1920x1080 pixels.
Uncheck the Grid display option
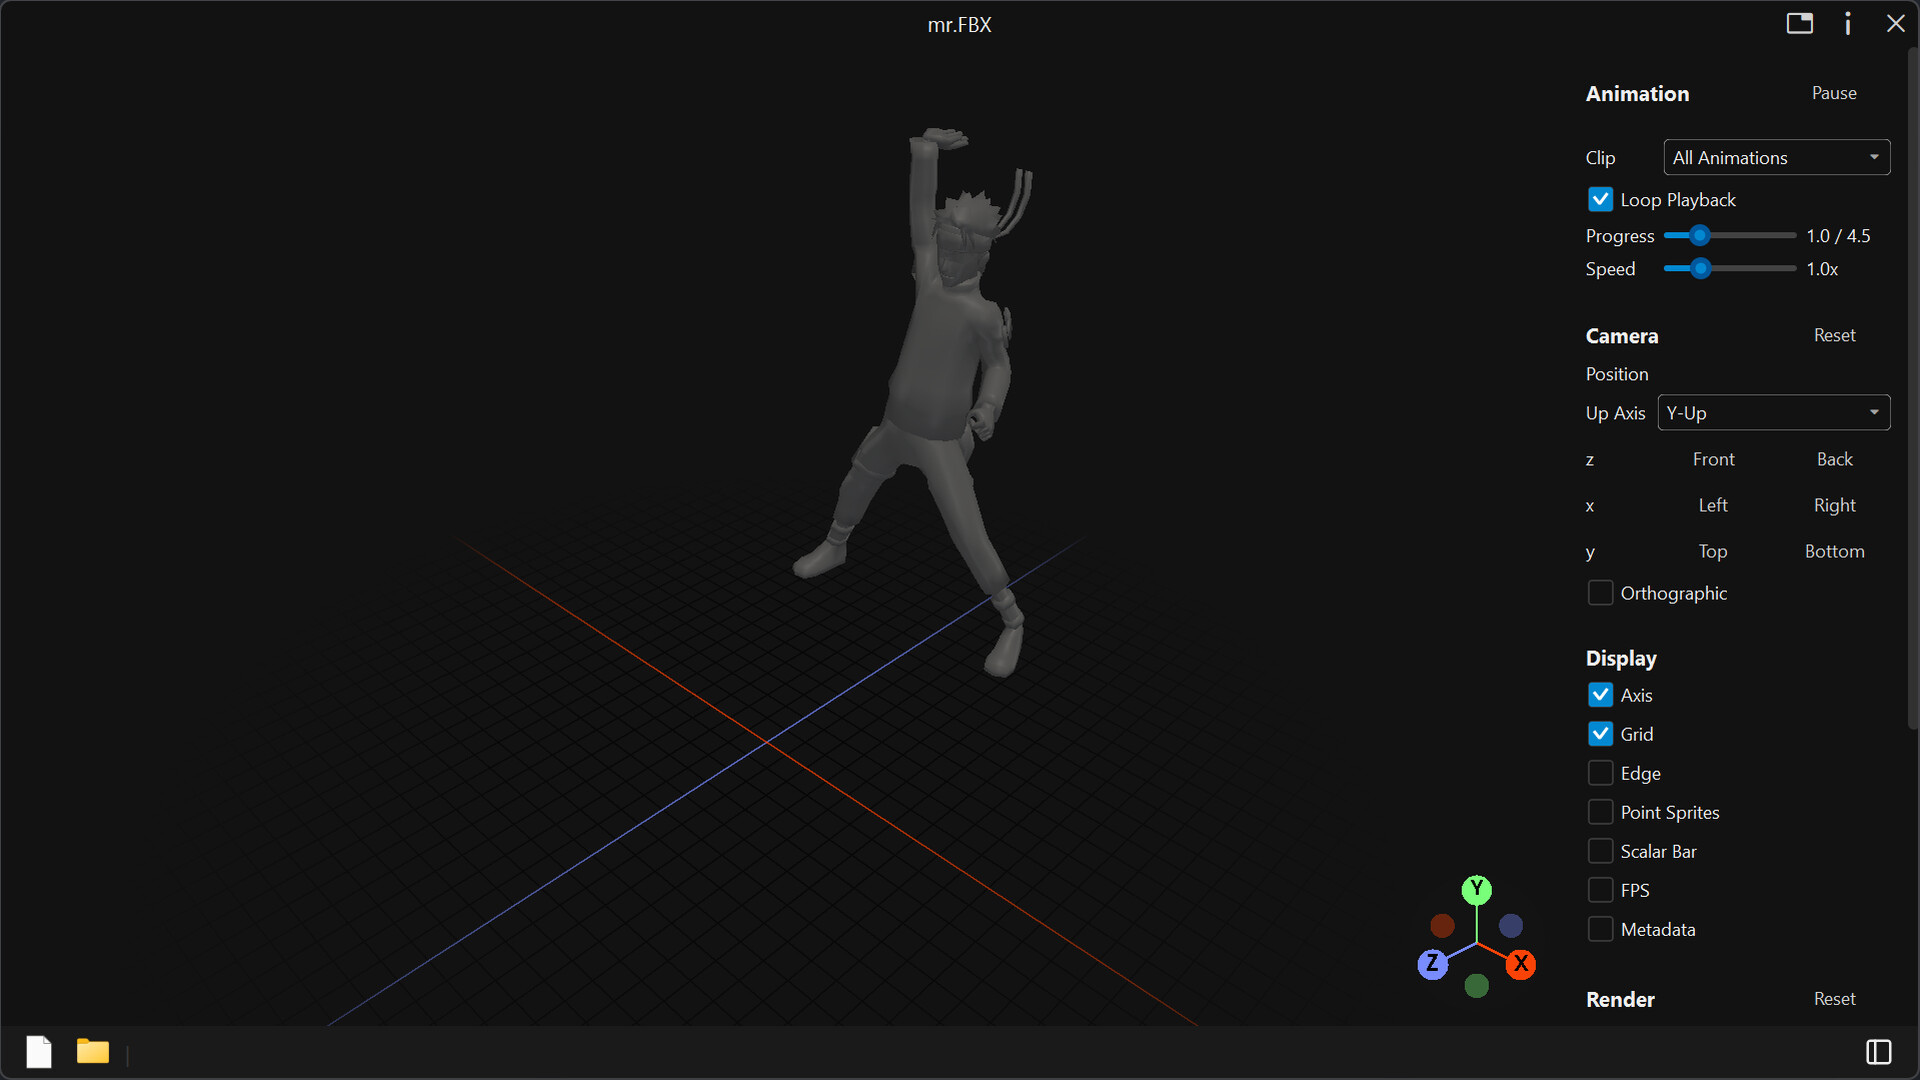(x=1601, y=734)
